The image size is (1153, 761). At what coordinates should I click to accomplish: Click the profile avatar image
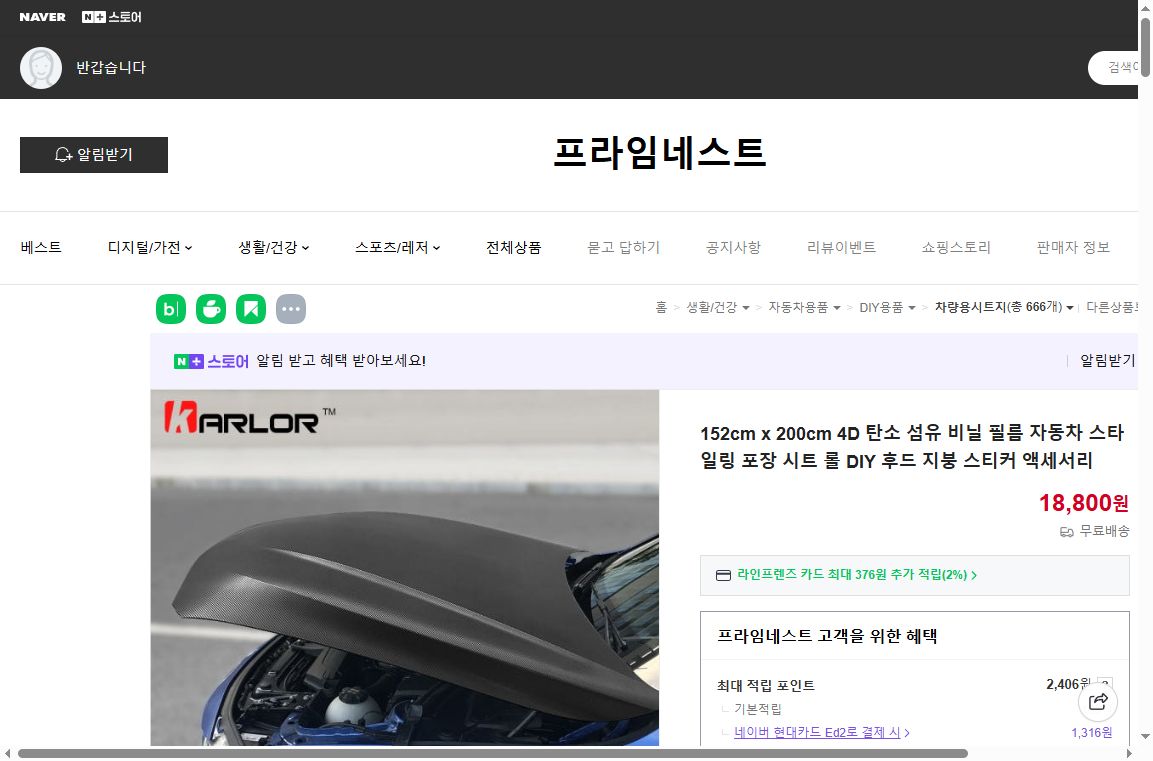[x=41, y=68]
